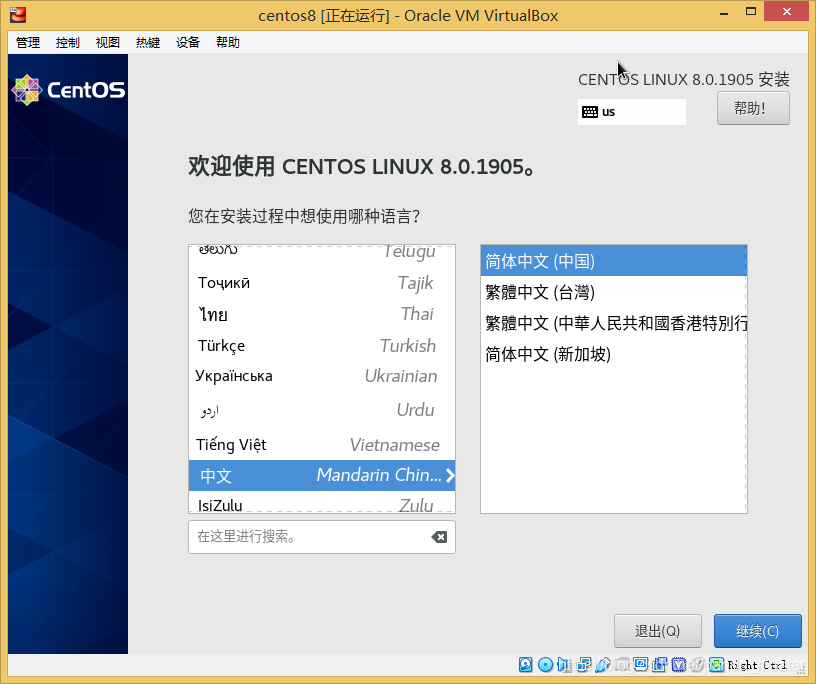Screen dimensions: 816x684
Task: Click the us keyboard layout indicator
Action: tap(632, 112)
